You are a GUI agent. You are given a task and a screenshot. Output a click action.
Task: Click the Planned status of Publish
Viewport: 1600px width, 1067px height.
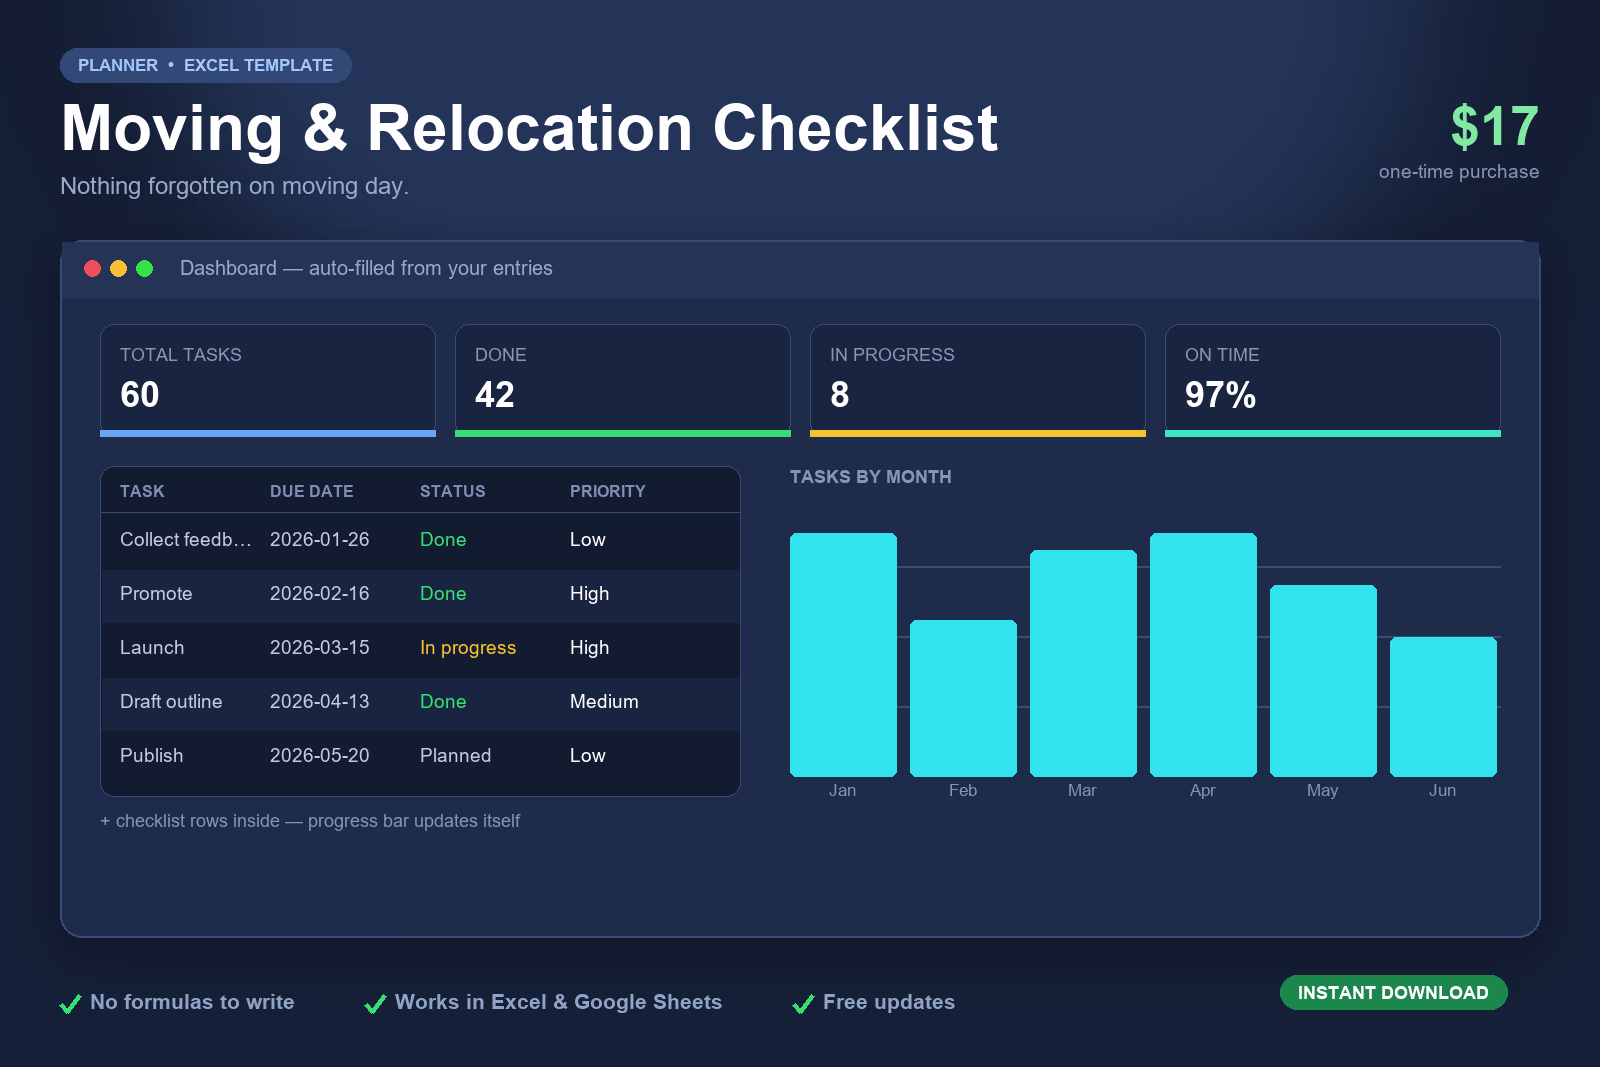coord(455,756)
